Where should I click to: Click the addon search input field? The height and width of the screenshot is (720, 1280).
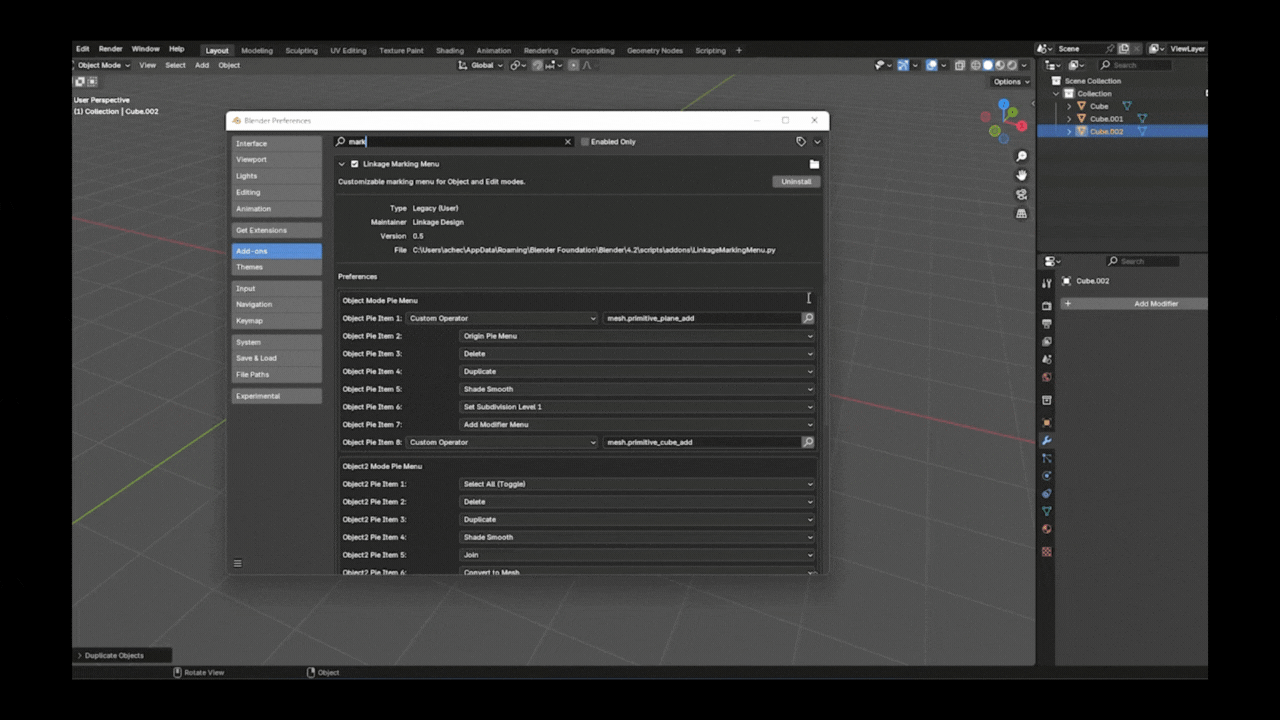[454, 142]
